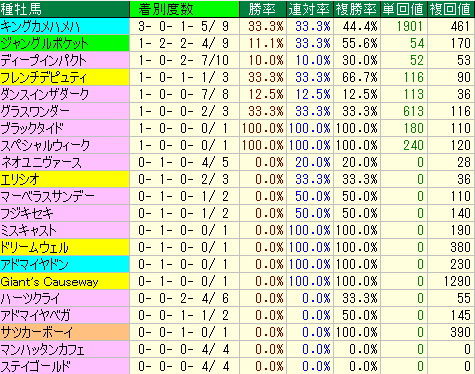Click the 613 win return for グラスワンダー

[413, 111]
